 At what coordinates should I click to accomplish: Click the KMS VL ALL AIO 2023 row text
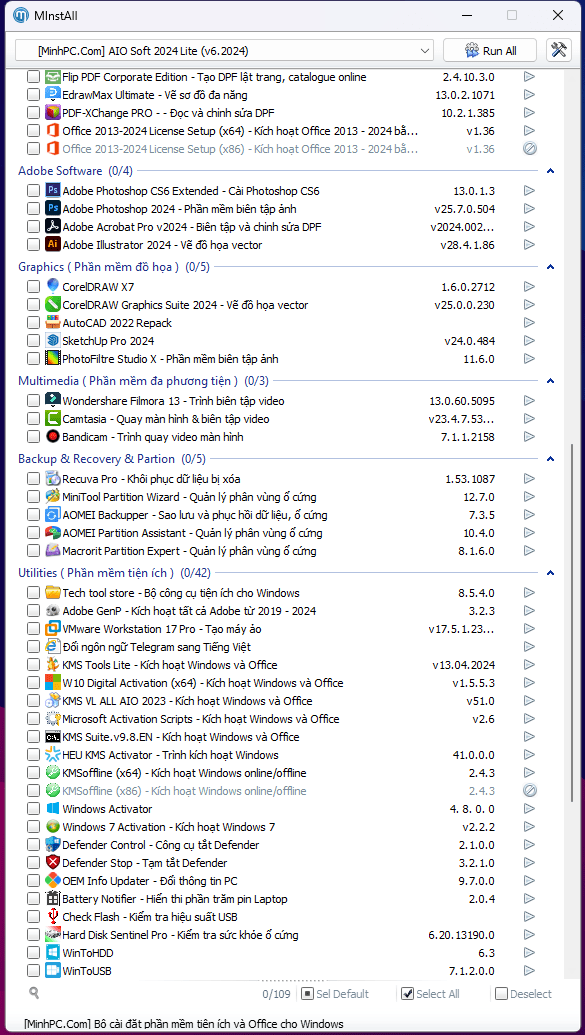(x=188, y=700)
